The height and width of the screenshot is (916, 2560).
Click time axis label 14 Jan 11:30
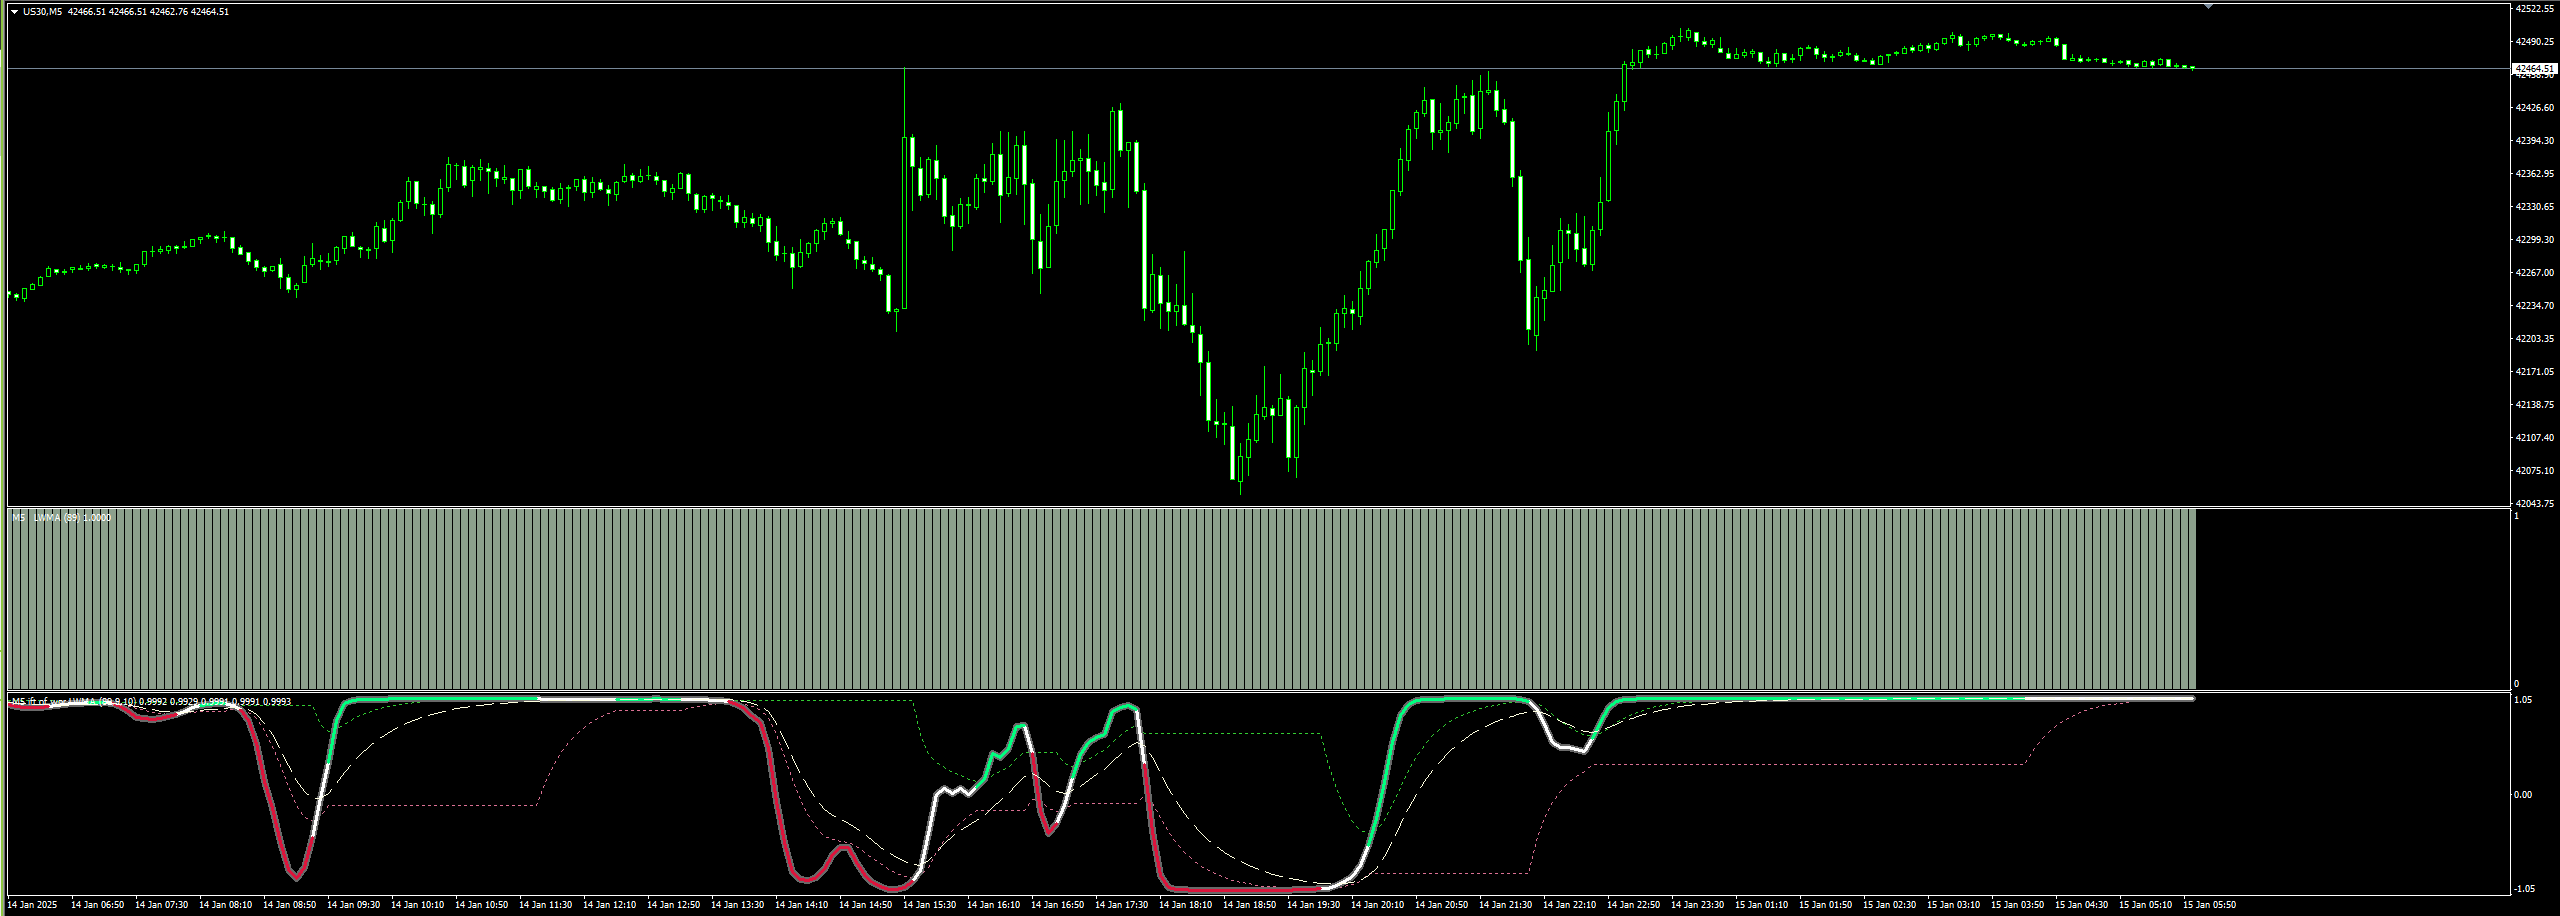[x=546, y=905]
